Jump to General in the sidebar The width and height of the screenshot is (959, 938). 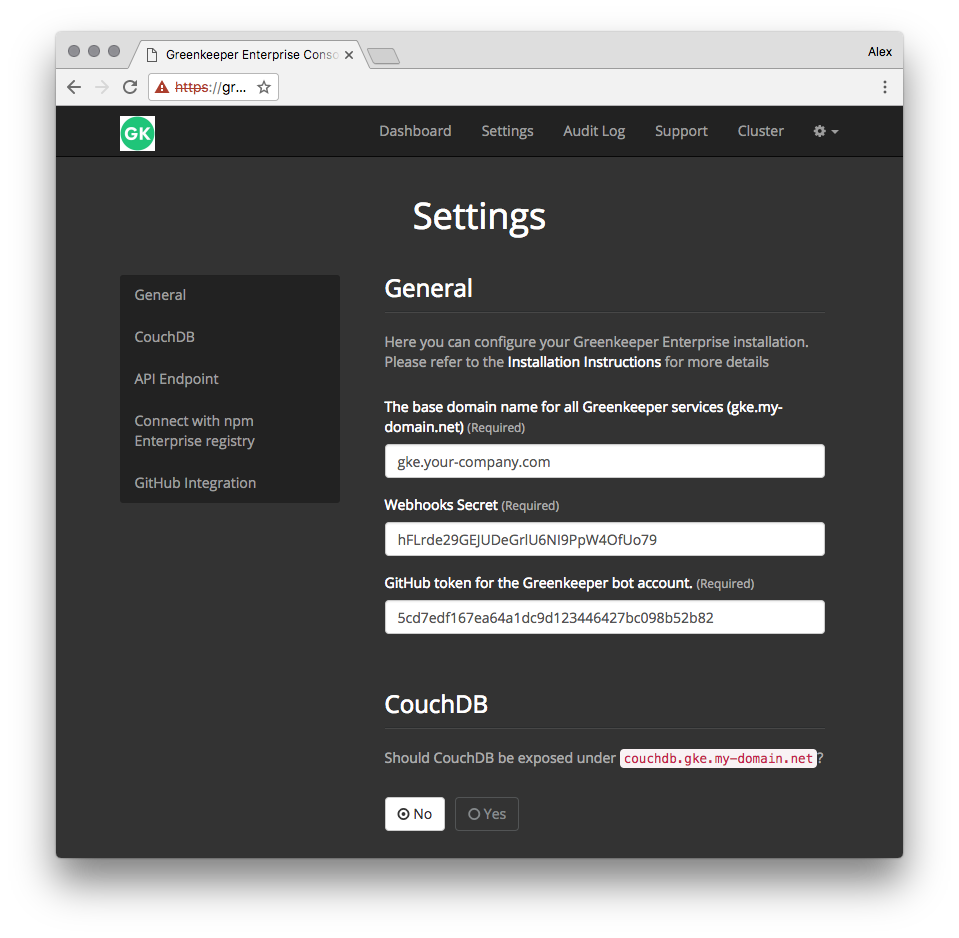point(160,295)
